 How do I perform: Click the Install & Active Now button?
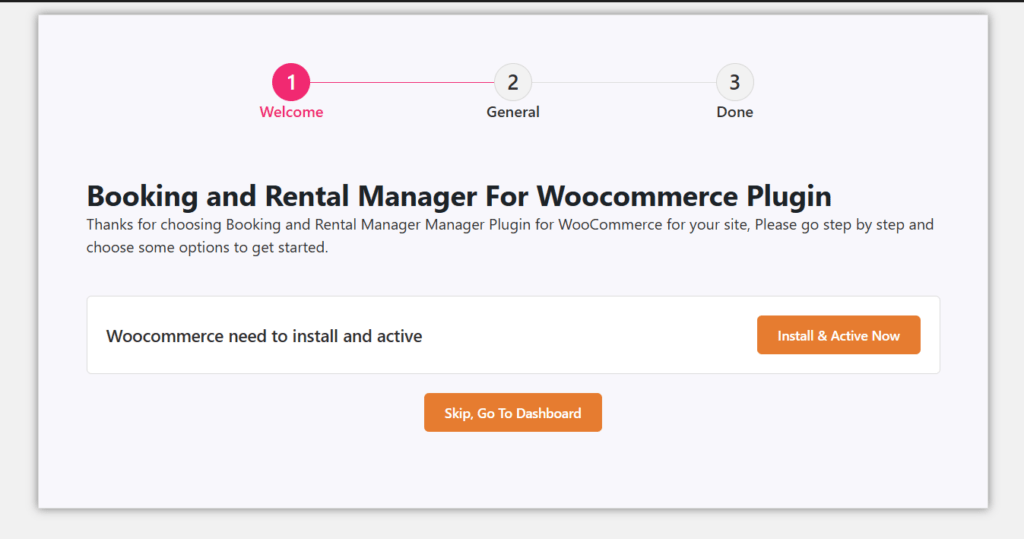coord(839,335)
